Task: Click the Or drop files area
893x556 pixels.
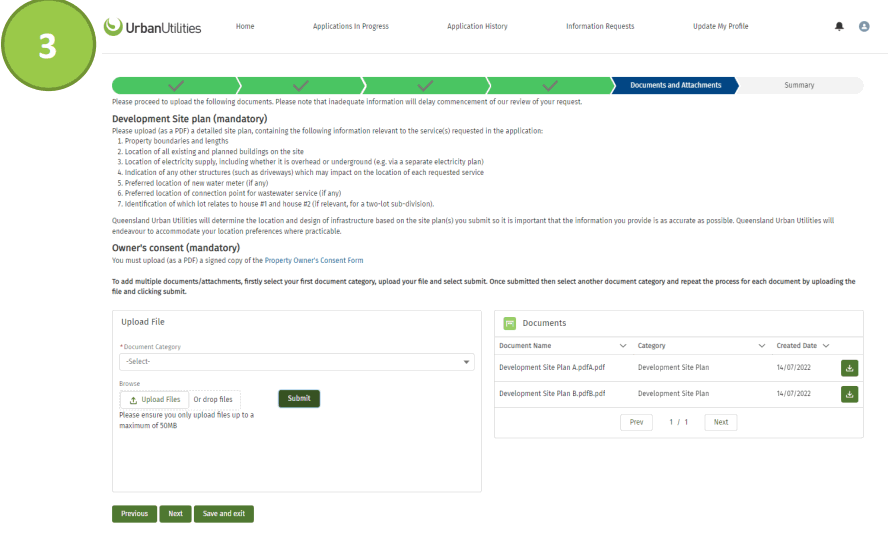Action: pyautogui.click(x=213, y=400)
